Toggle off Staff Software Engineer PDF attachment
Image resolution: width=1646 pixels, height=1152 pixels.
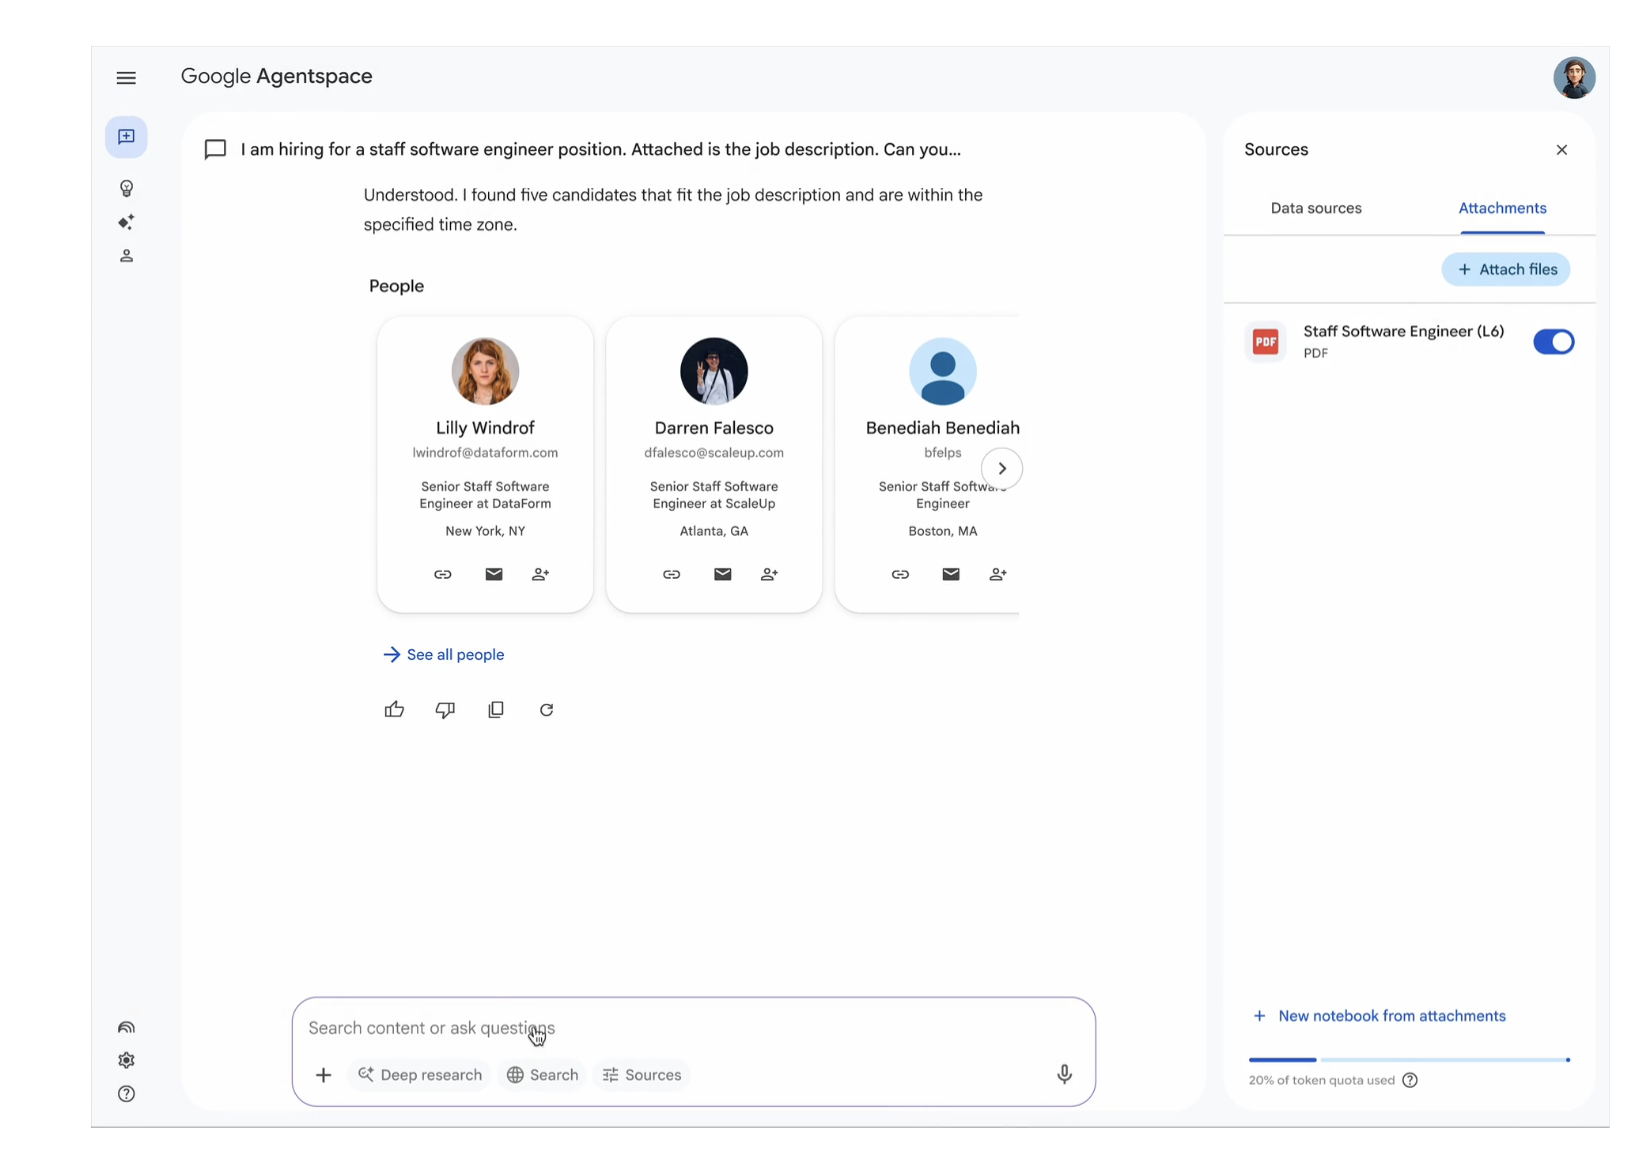[x=1553, y=342]
